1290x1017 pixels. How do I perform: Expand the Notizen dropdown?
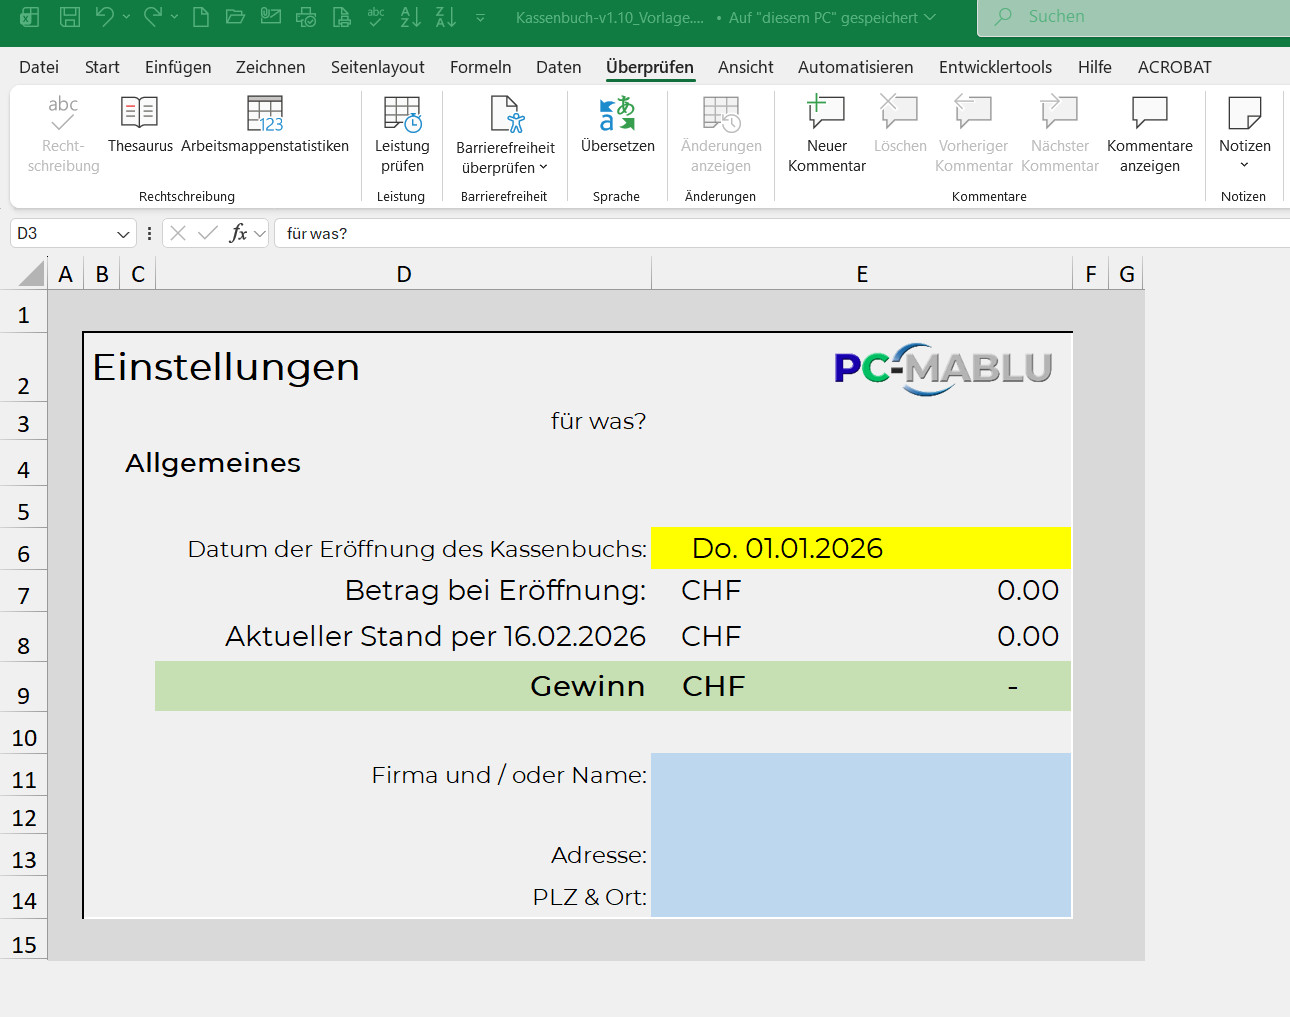coord(1244,165)
